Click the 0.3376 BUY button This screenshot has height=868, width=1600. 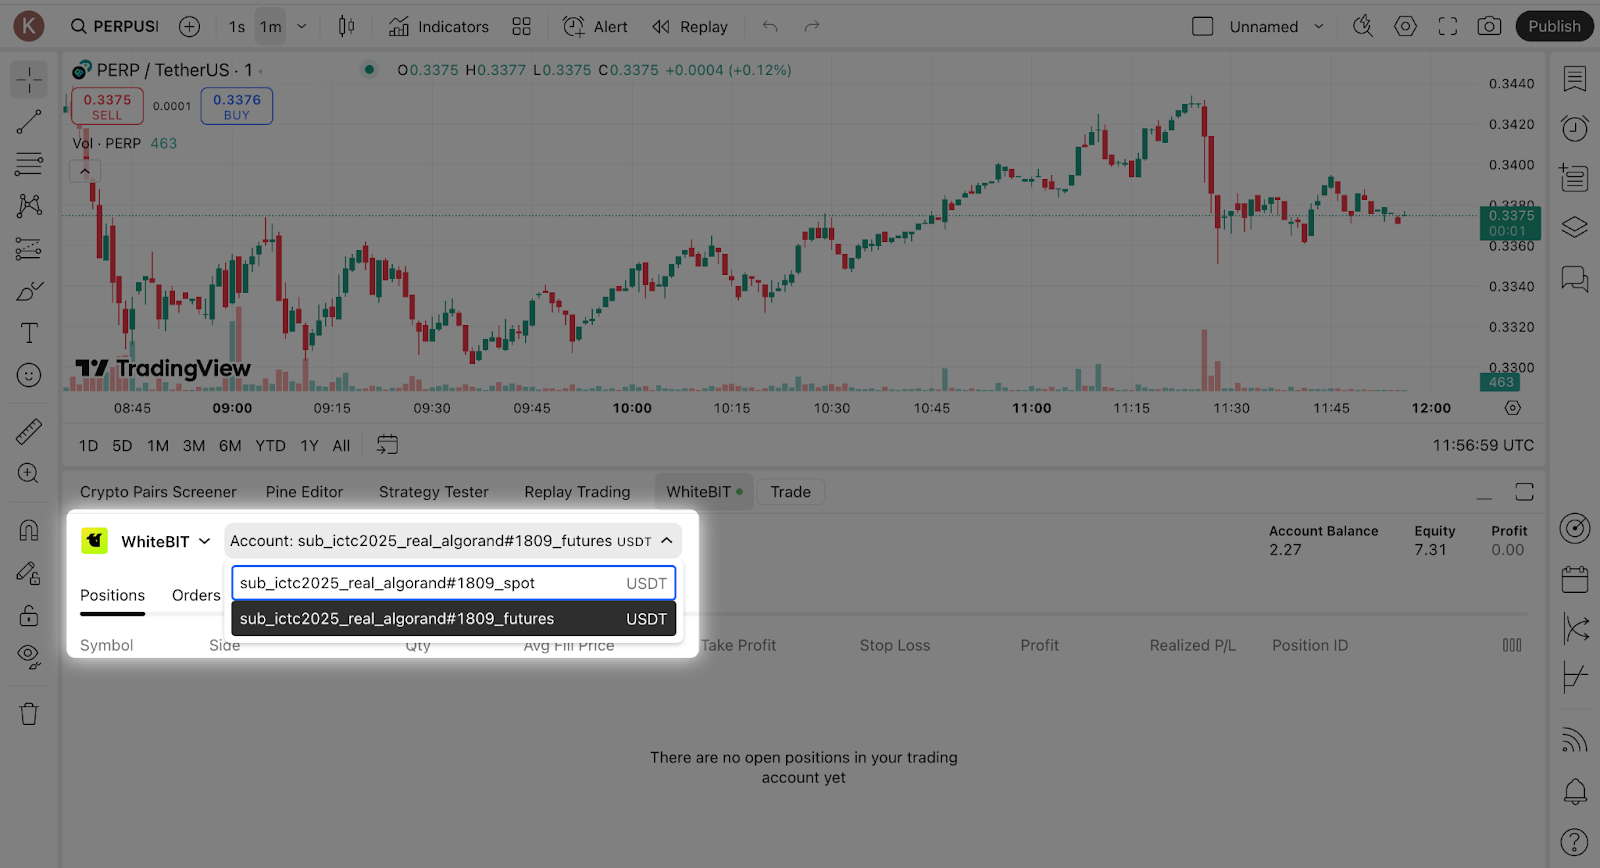pyautogui.click(x=237, y=106)
